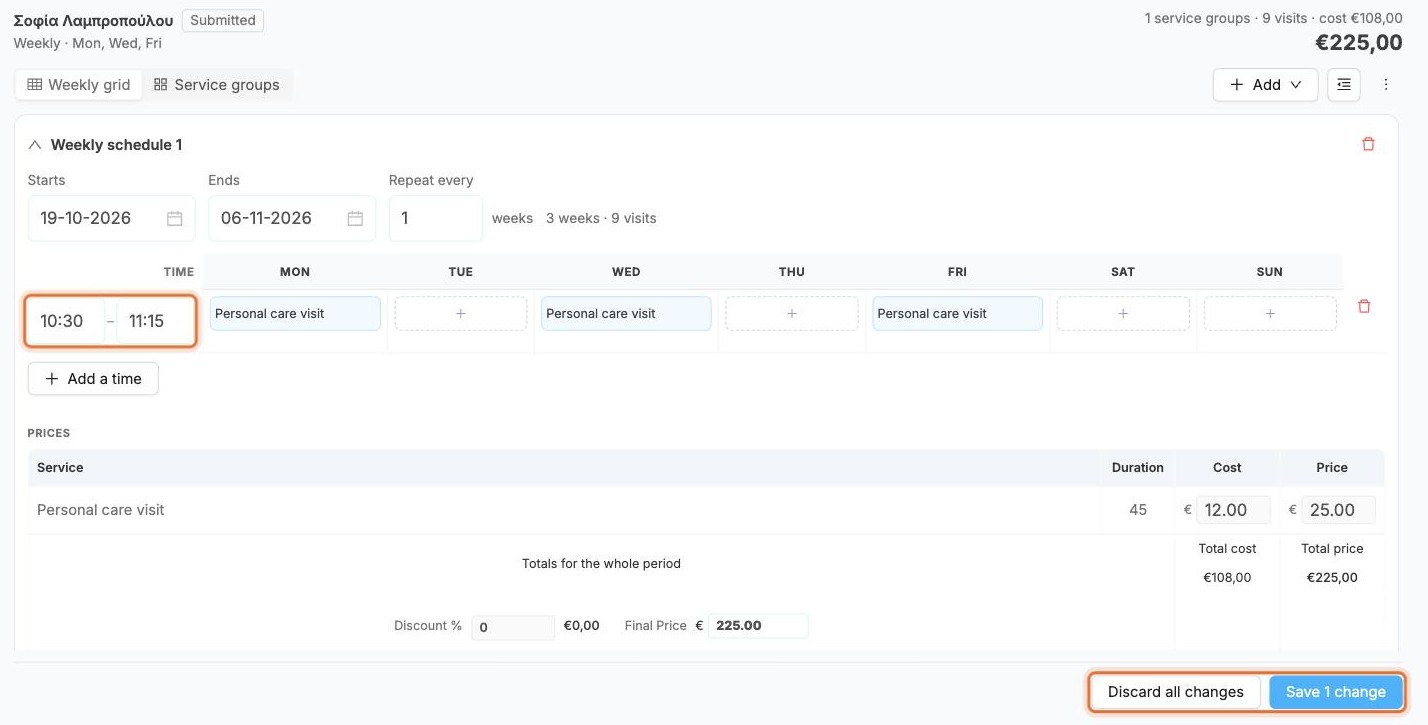Edit the Final Price field
This screenshot has width=1428, height=725.
[x=758, y=626]
